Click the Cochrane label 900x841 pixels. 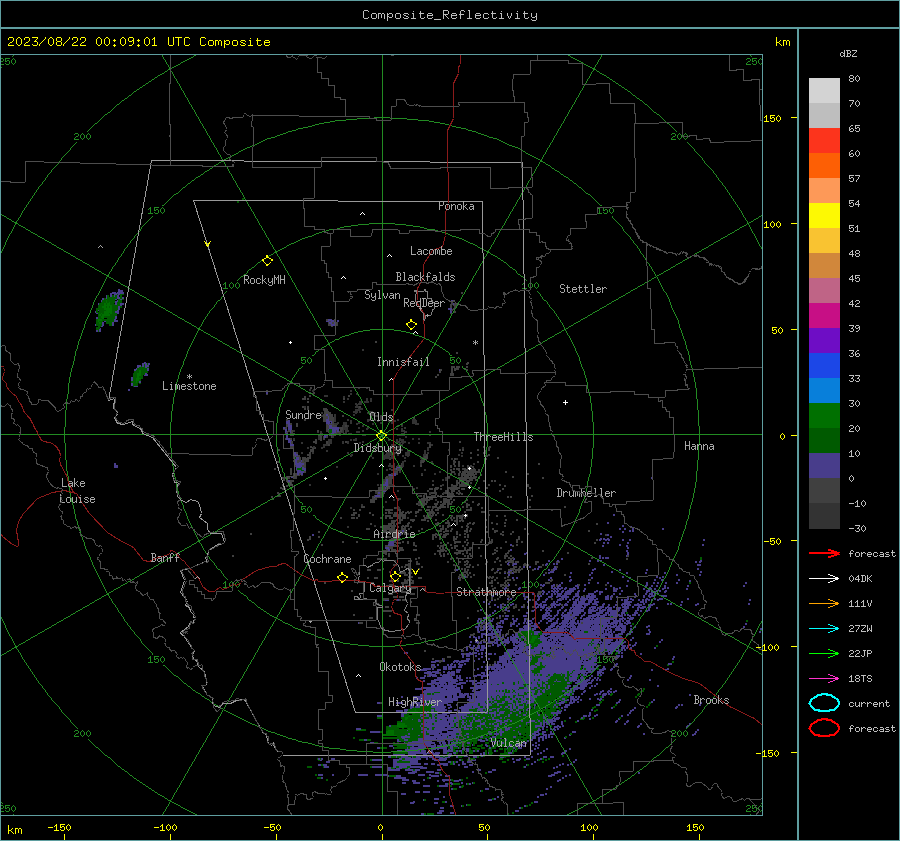[327, 559]
